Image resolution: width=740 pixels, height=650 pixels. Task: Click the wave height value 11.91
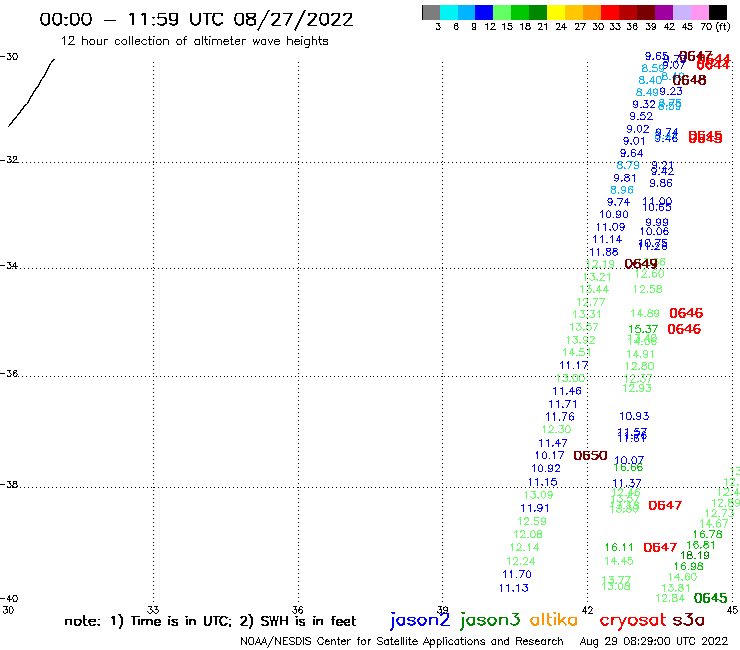535,508
